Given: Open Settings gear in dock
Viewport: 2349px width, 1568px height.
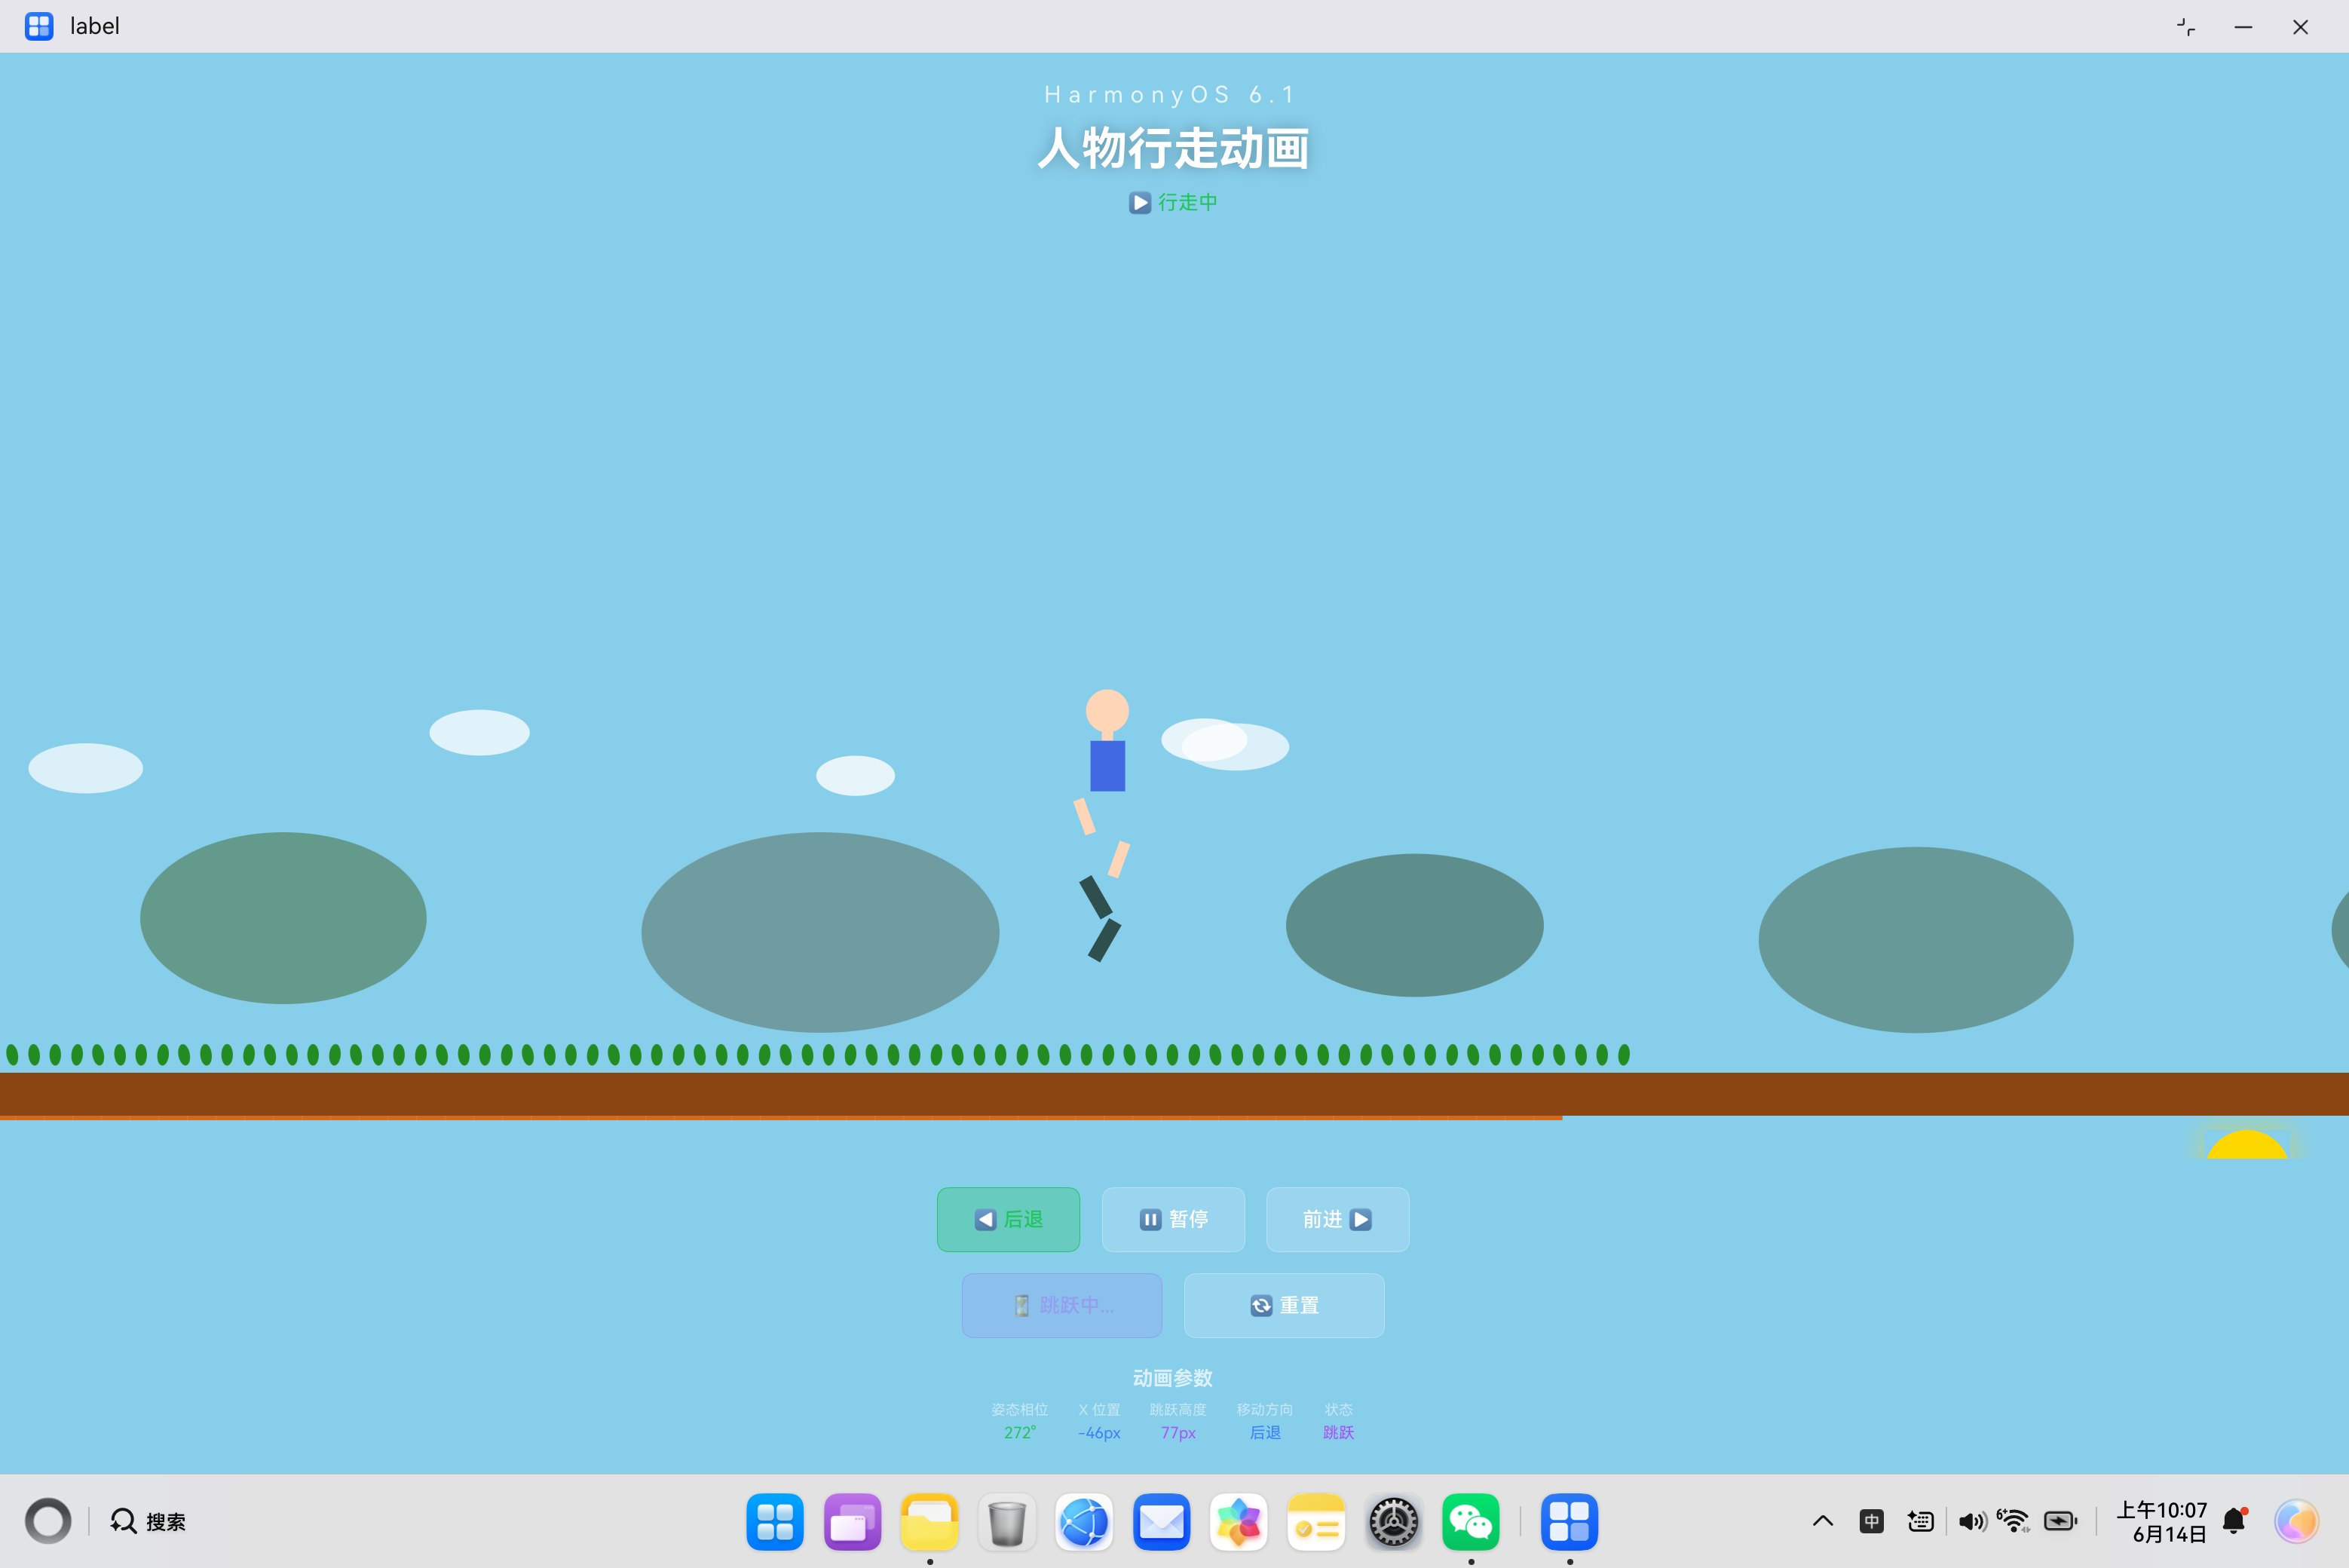Looking at the screenshot, I should tap(1393, 1521).
